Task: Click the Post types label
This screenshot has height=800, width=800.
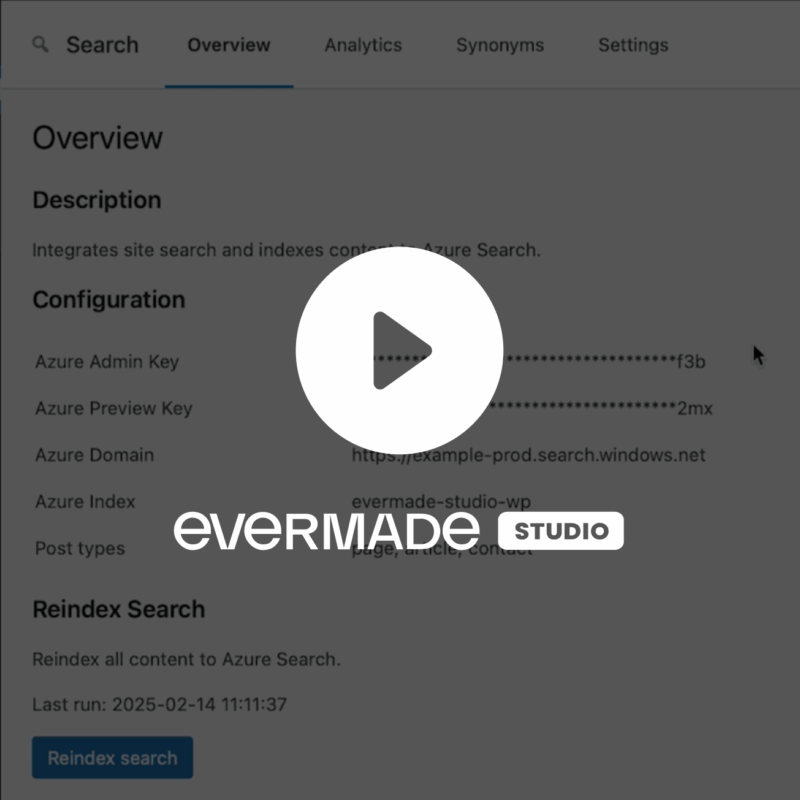Action: coord(80,548)
